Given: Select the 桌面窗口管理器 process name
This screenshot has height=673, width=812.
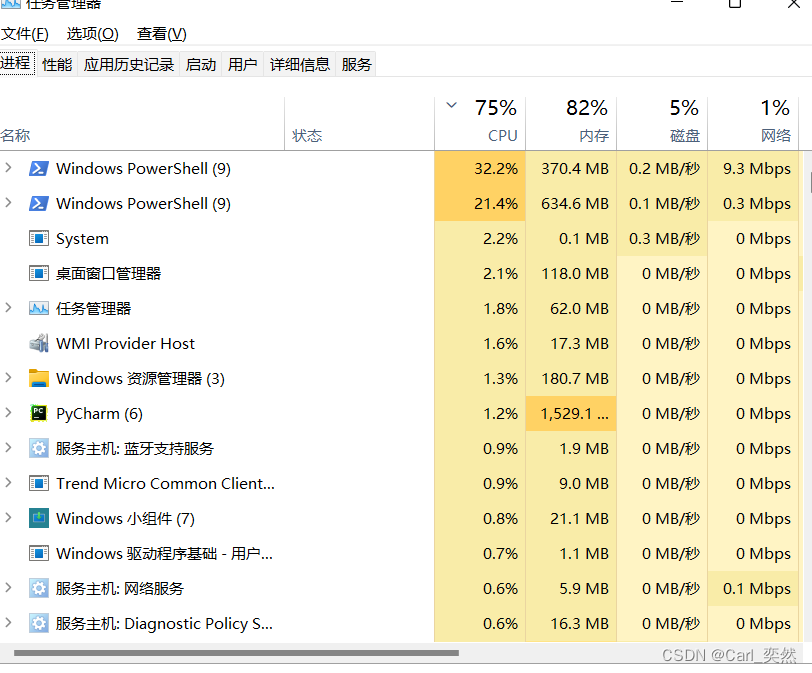Looking at the screenshot, I should click(108, 273).
